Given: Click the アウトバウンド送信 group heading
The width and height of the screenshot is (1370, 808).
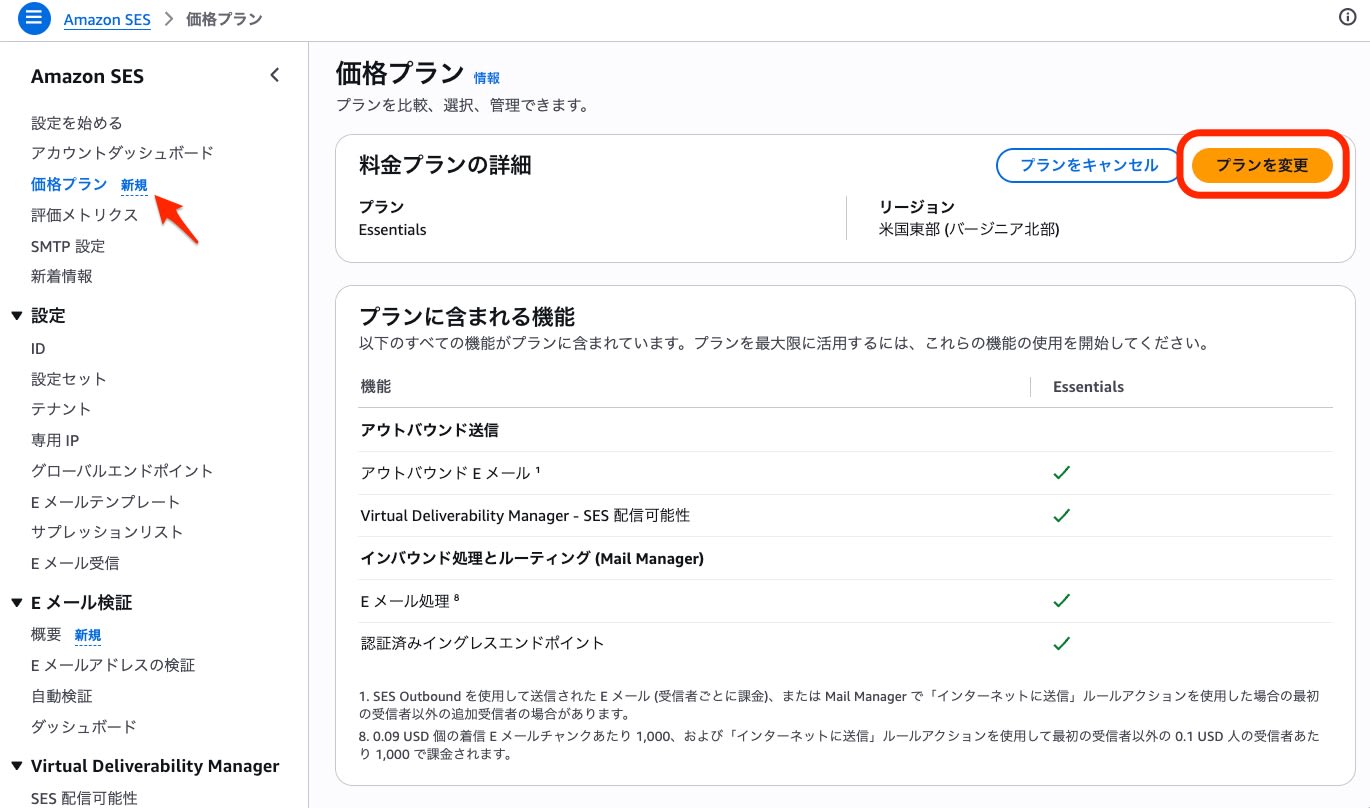Looking at the screenshot, I should (429, 430).
